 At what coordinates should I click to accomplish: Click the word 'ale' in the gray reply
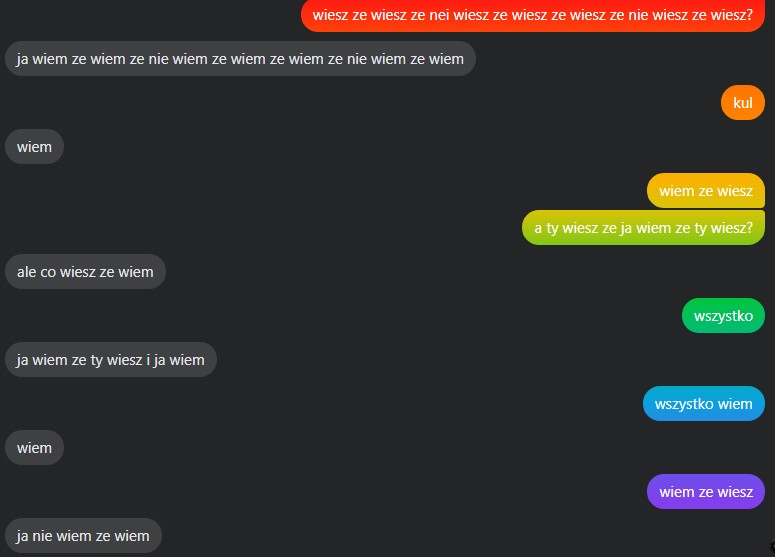point(27,272)
